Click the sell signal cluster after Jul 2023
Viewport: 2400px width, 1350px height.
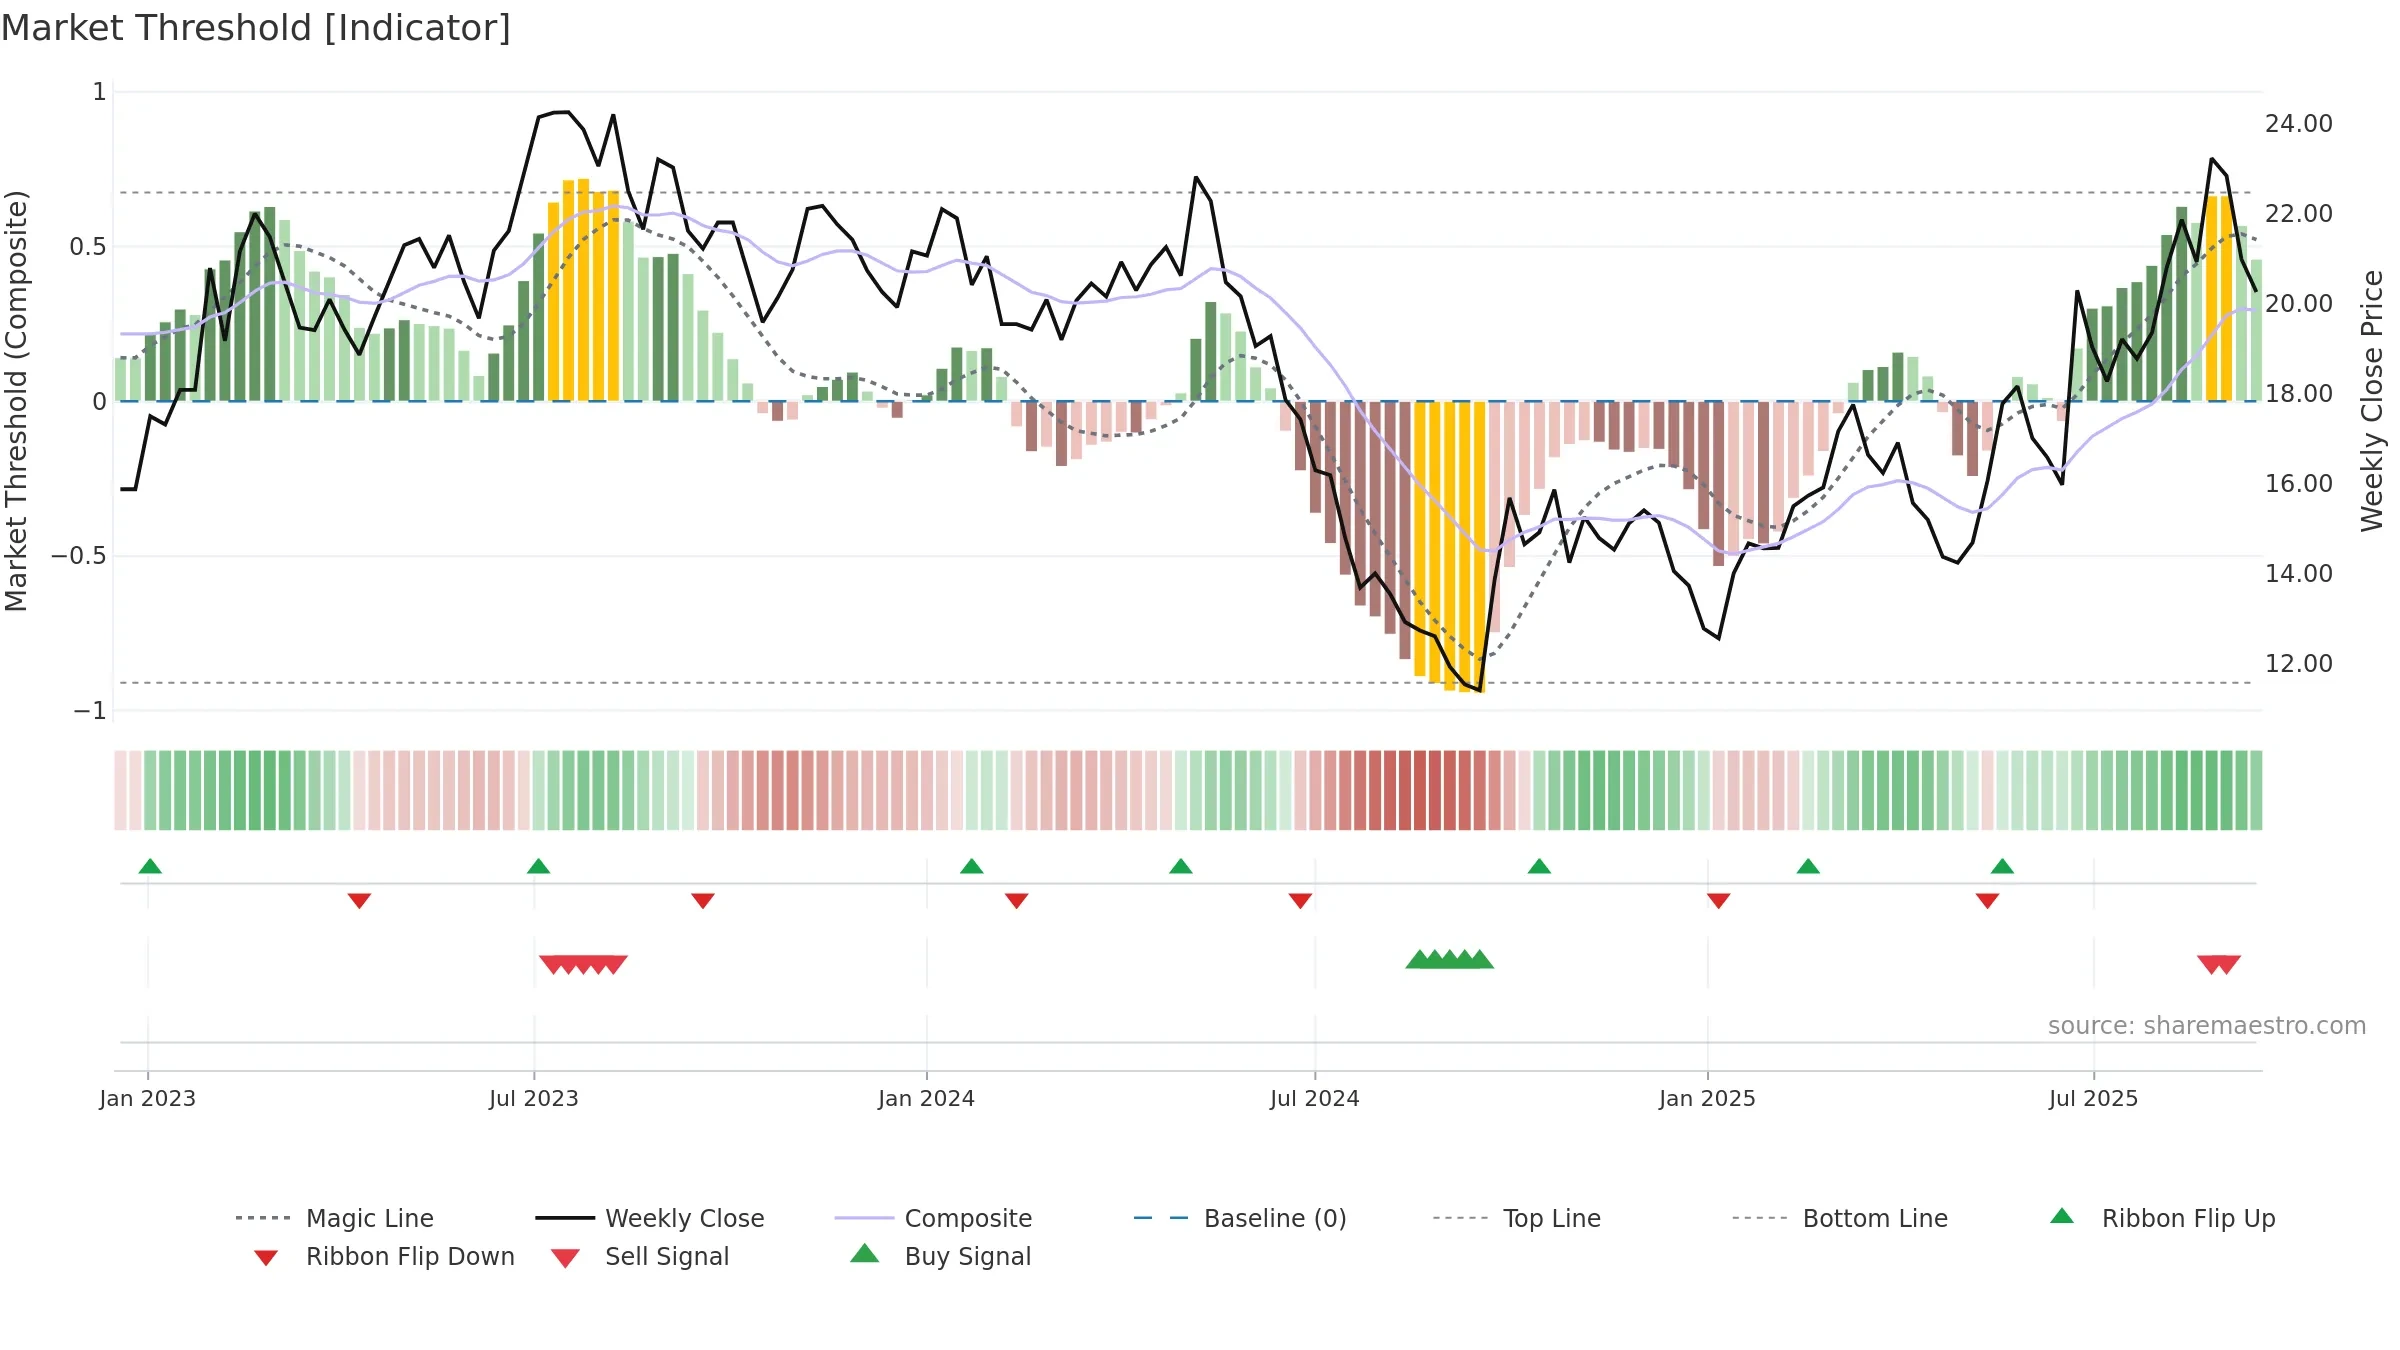click(583, 965)
